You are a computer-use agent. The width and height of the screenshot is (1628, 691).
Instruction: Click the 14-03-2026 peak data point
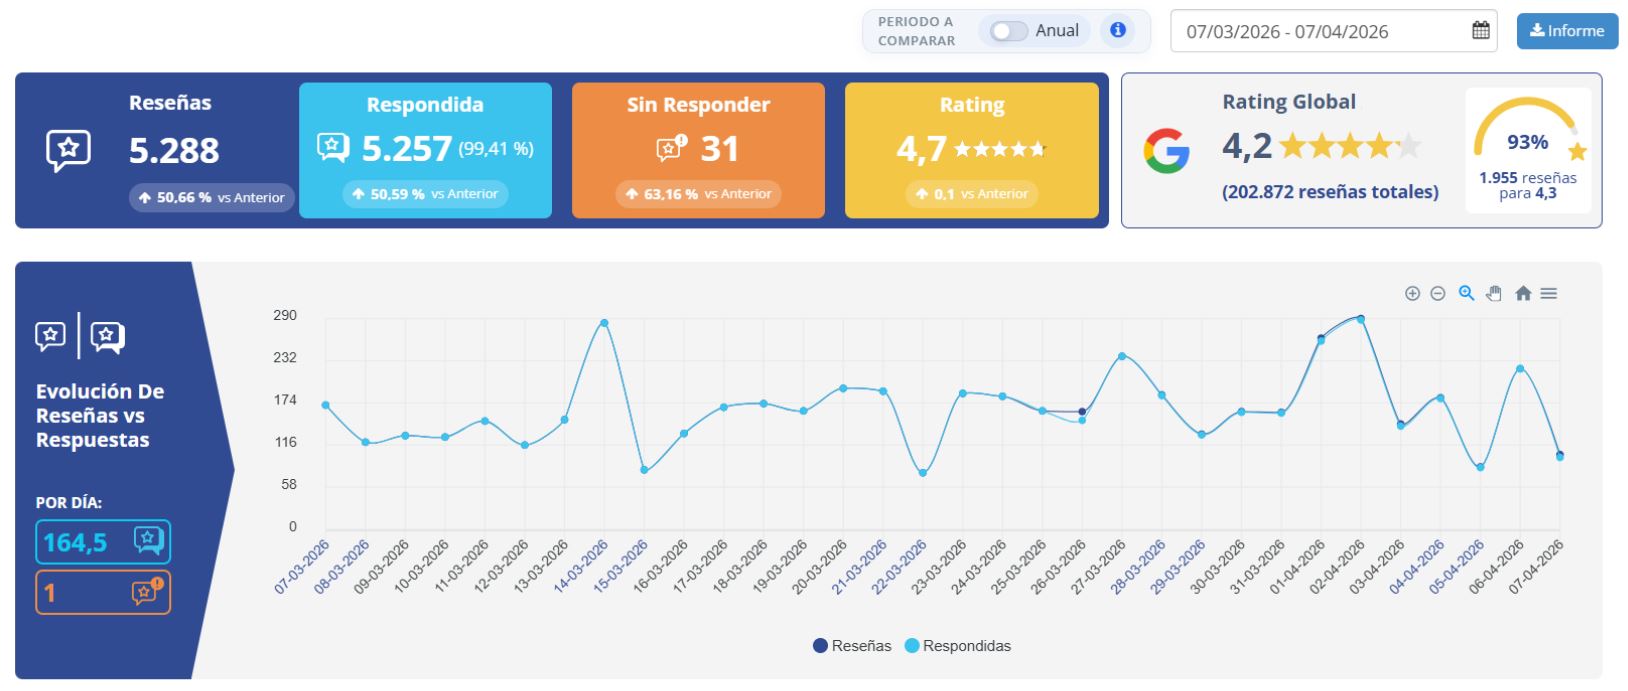[x=604, y=323]
